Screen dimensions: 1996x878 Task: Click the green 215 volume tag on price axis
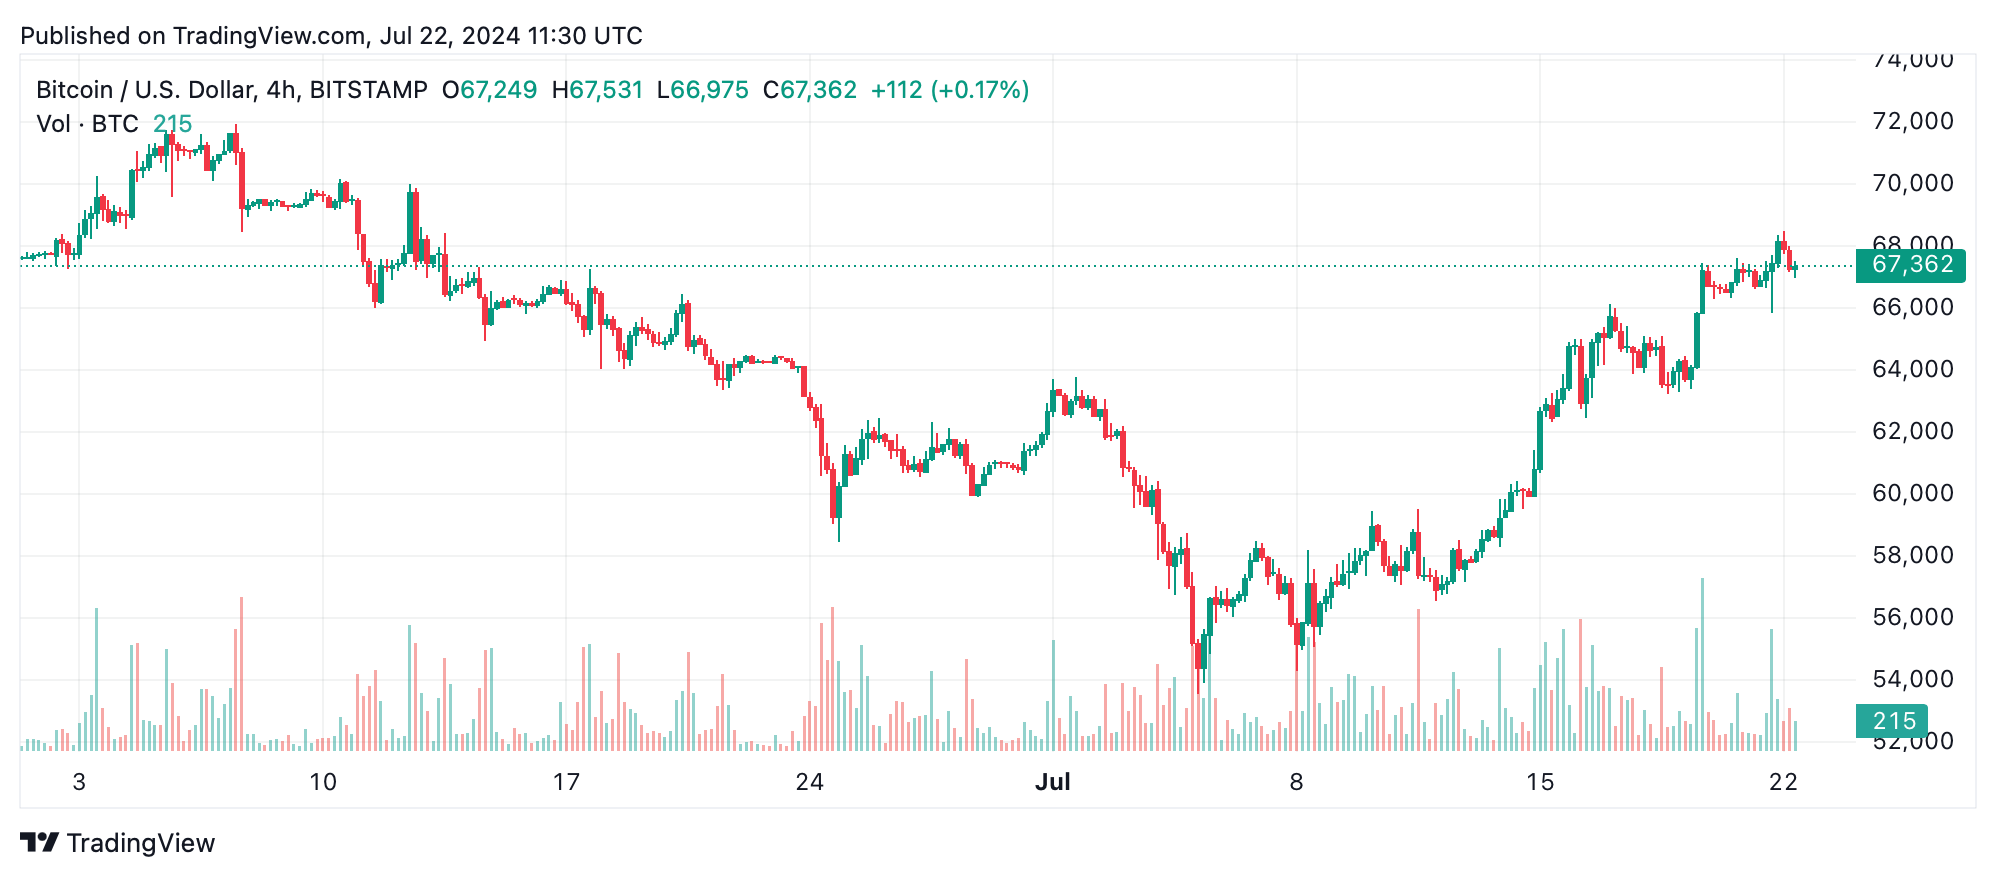click(x=1893, y=721)
